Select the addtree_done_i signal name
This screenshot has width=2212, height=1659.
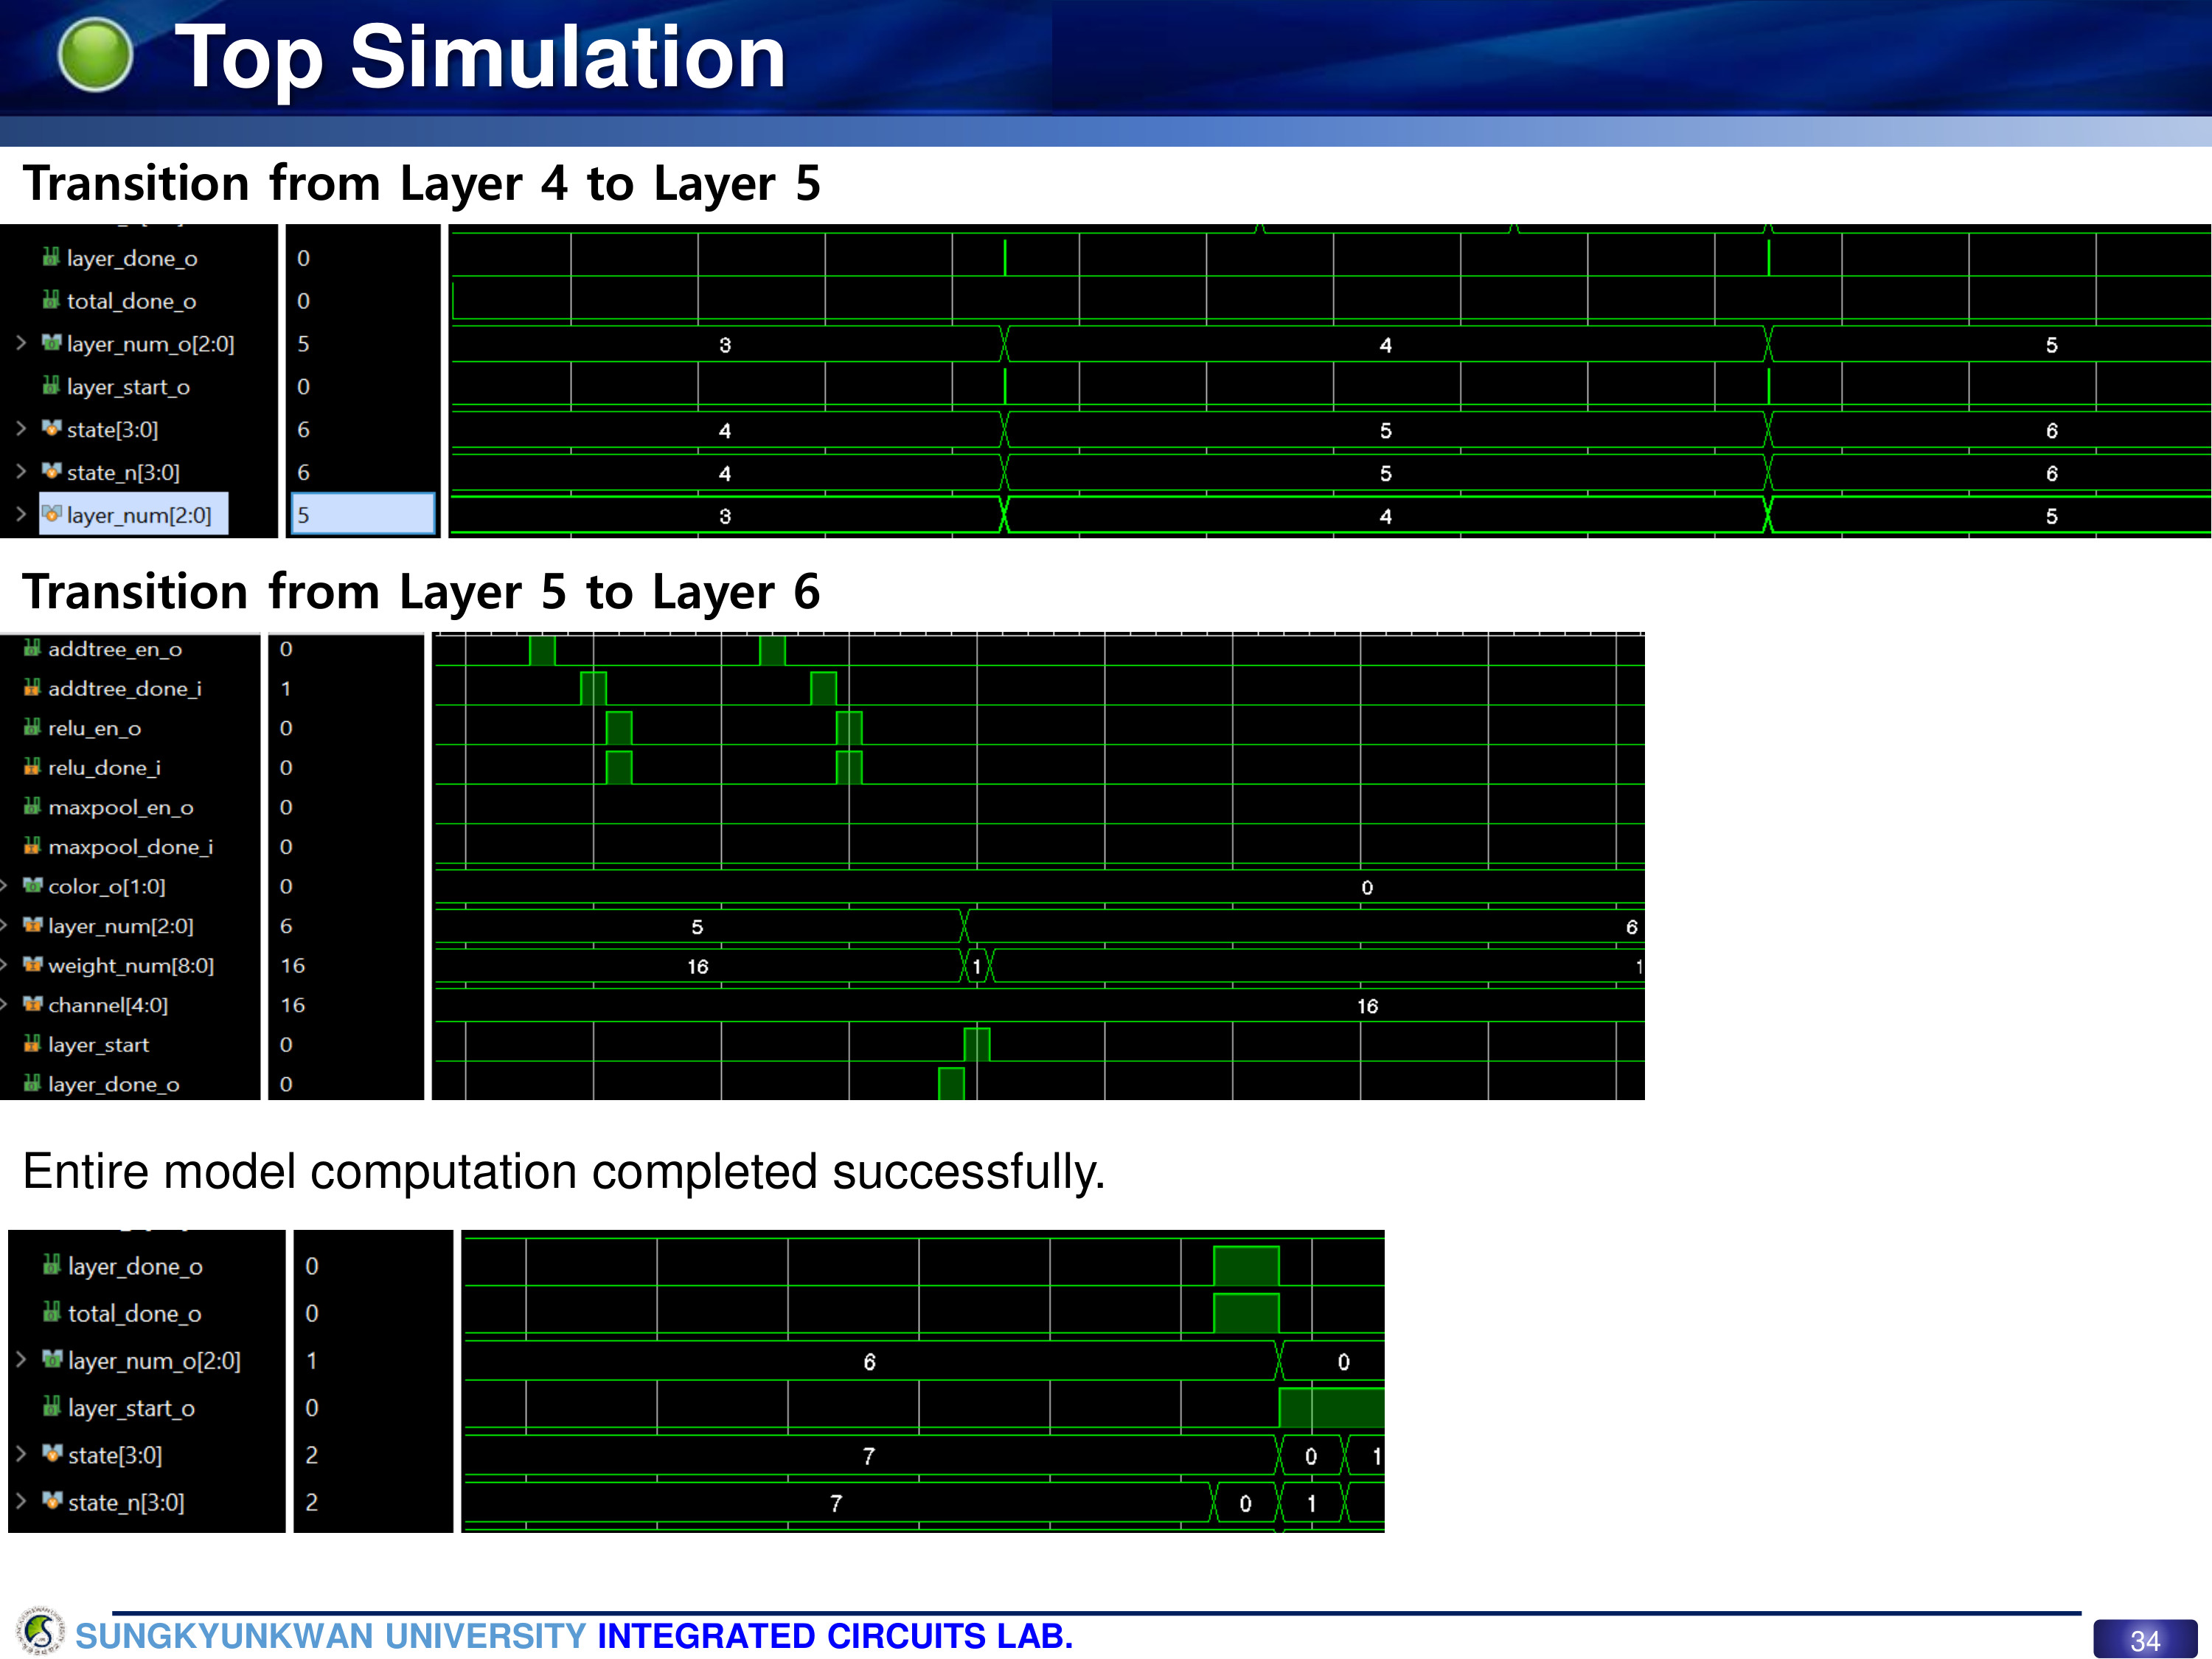click(x=125, y=688)
